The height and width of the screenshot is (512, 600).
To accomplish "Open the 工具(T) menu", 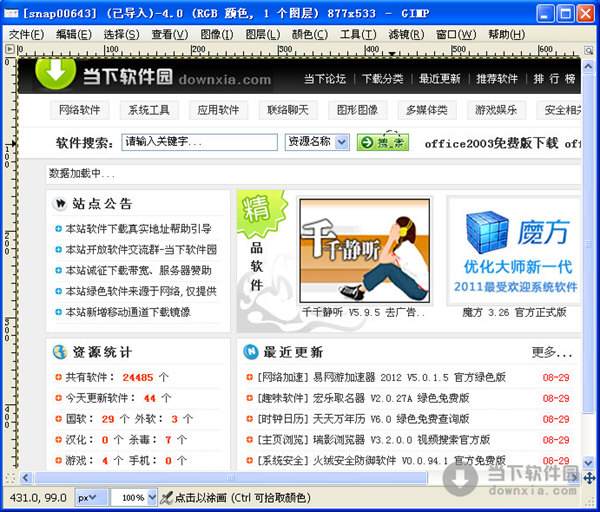I will pyautogui.click(x=358, y=35).
